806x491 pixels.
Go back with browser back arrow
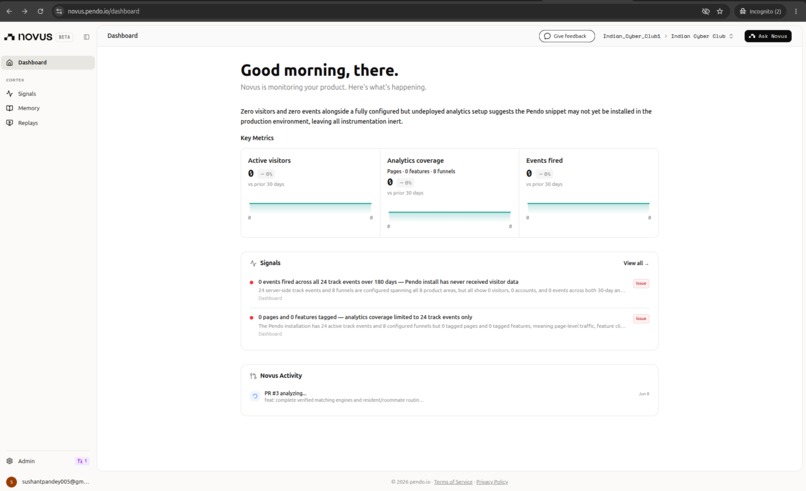coord(9,11)
